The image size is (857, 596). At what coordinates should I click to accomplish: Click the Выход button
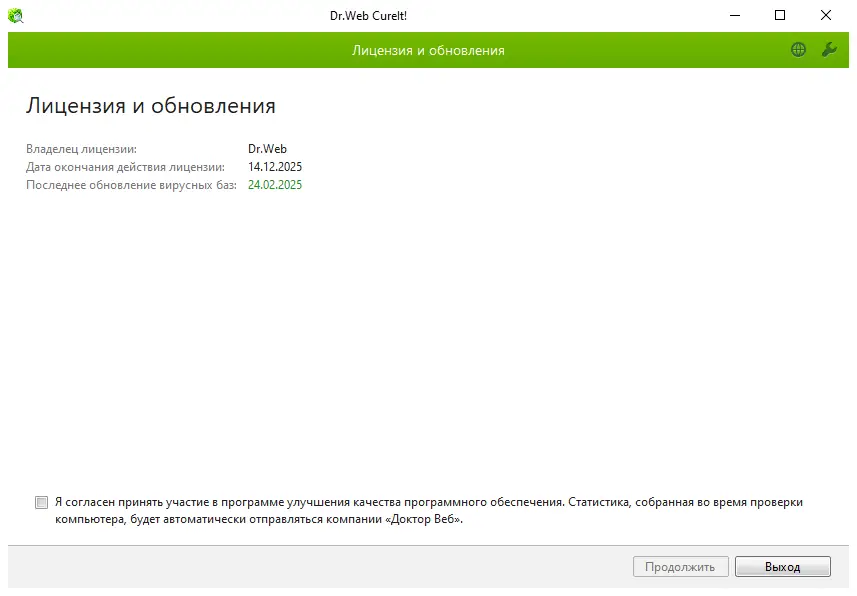coord(783,566)
